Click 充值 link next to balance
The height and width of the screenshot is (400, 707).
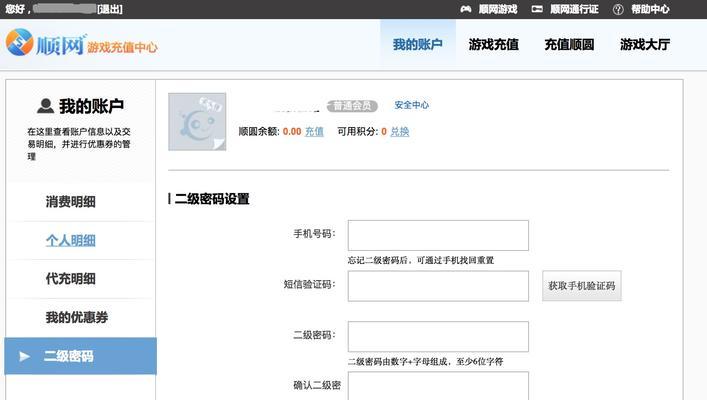pos(314,131)
